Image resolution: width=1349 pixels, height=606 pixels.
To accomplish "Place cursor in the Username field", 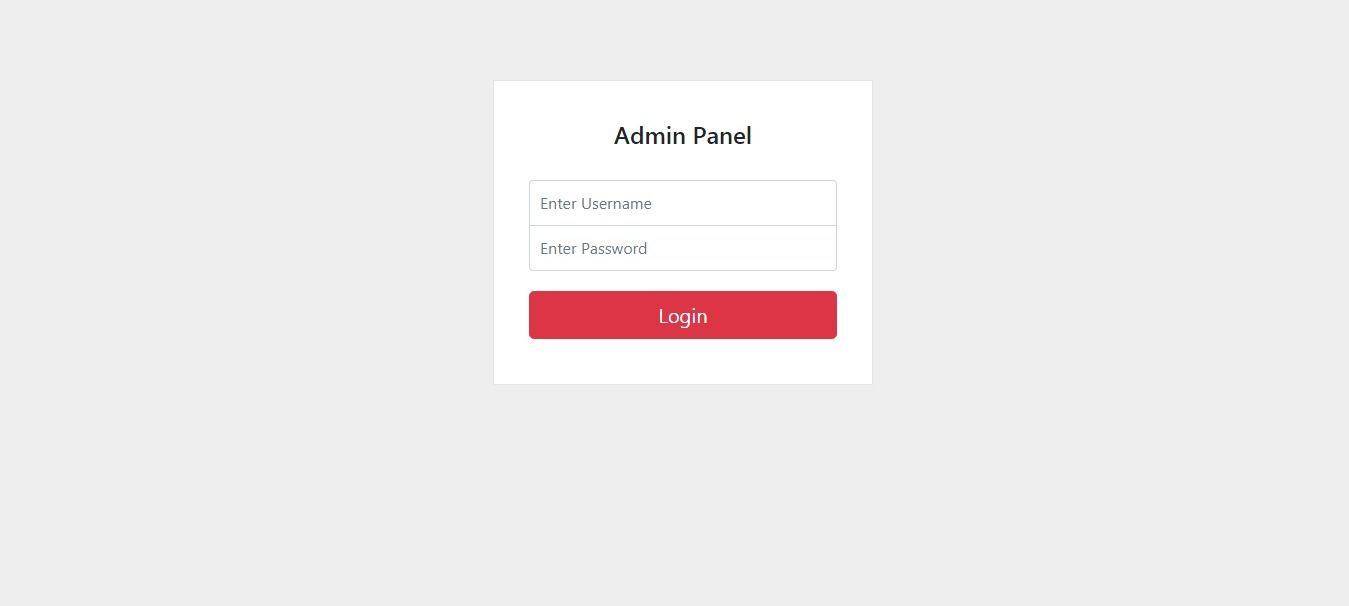I will coord(682,203).
